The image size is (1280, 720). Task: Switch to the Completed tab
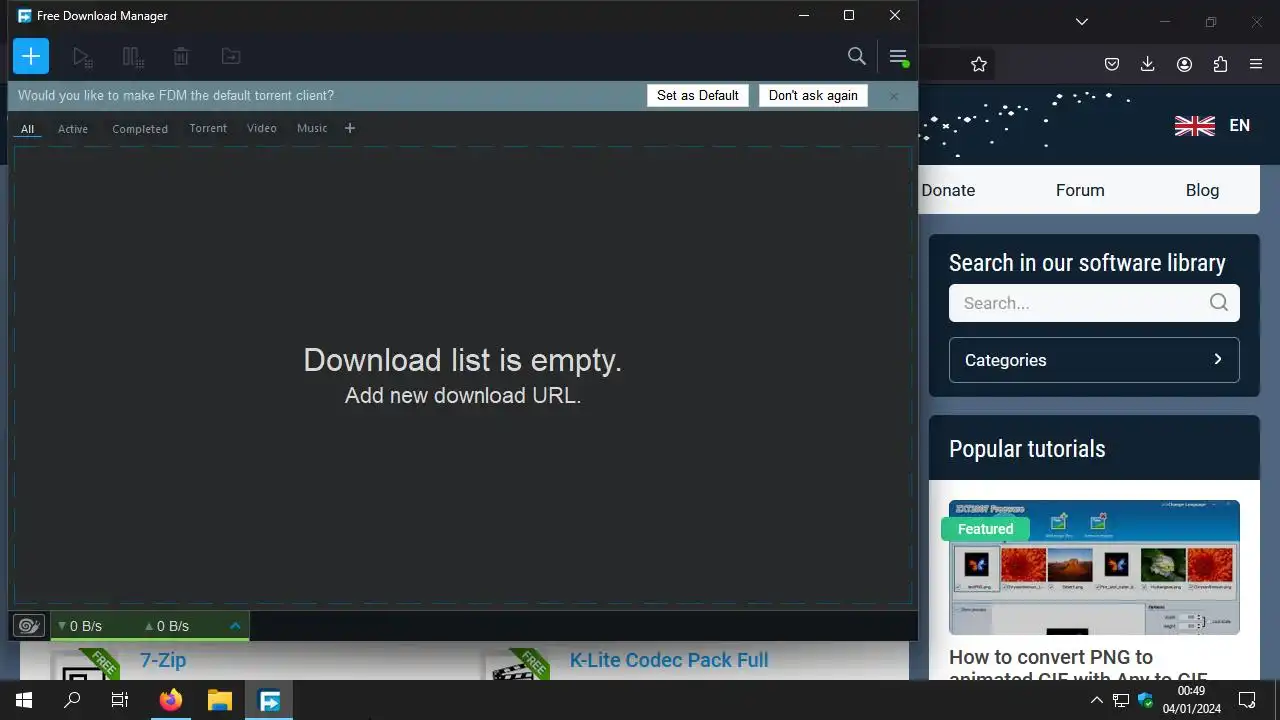click(x=140, y=129)
